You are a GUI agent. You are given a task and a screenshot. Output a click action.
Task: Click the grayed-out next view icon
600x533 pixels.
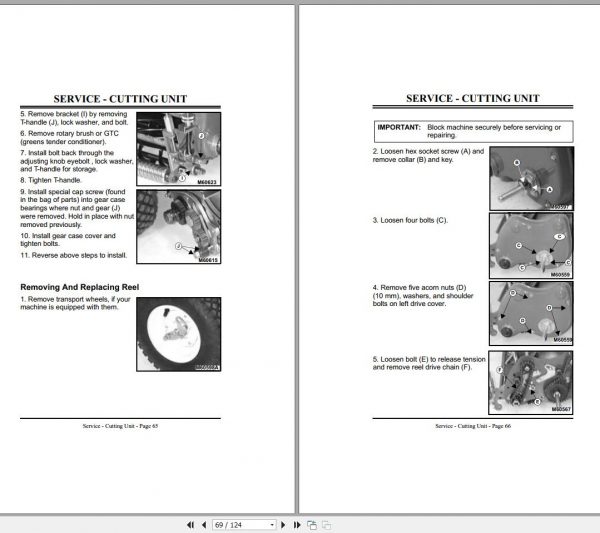pyautogui.click(x=326, y=525)
